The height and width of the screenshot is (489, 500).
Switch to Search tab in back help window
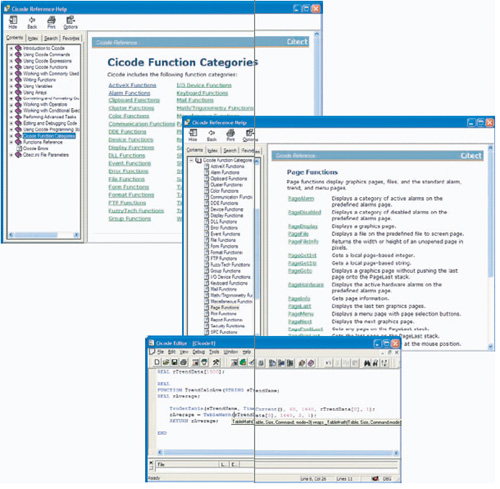pos(51,38)
